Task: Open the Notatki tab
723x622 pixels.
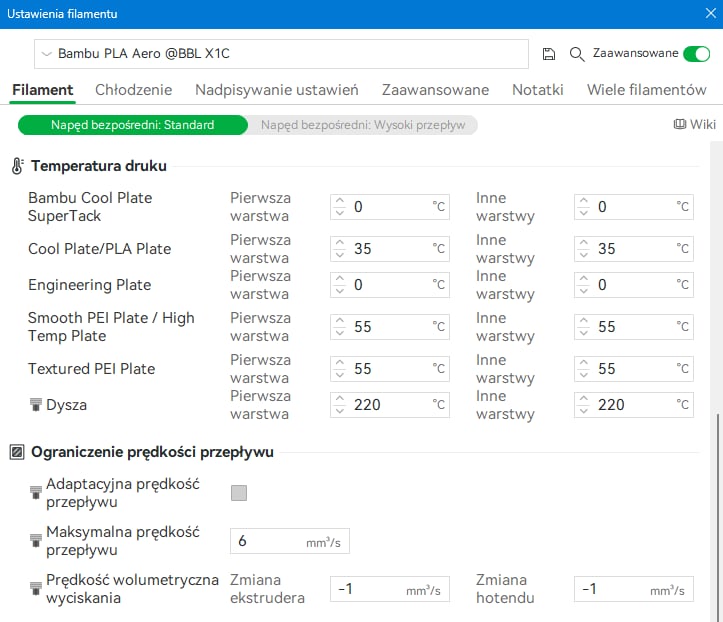Action: (538, 89)
